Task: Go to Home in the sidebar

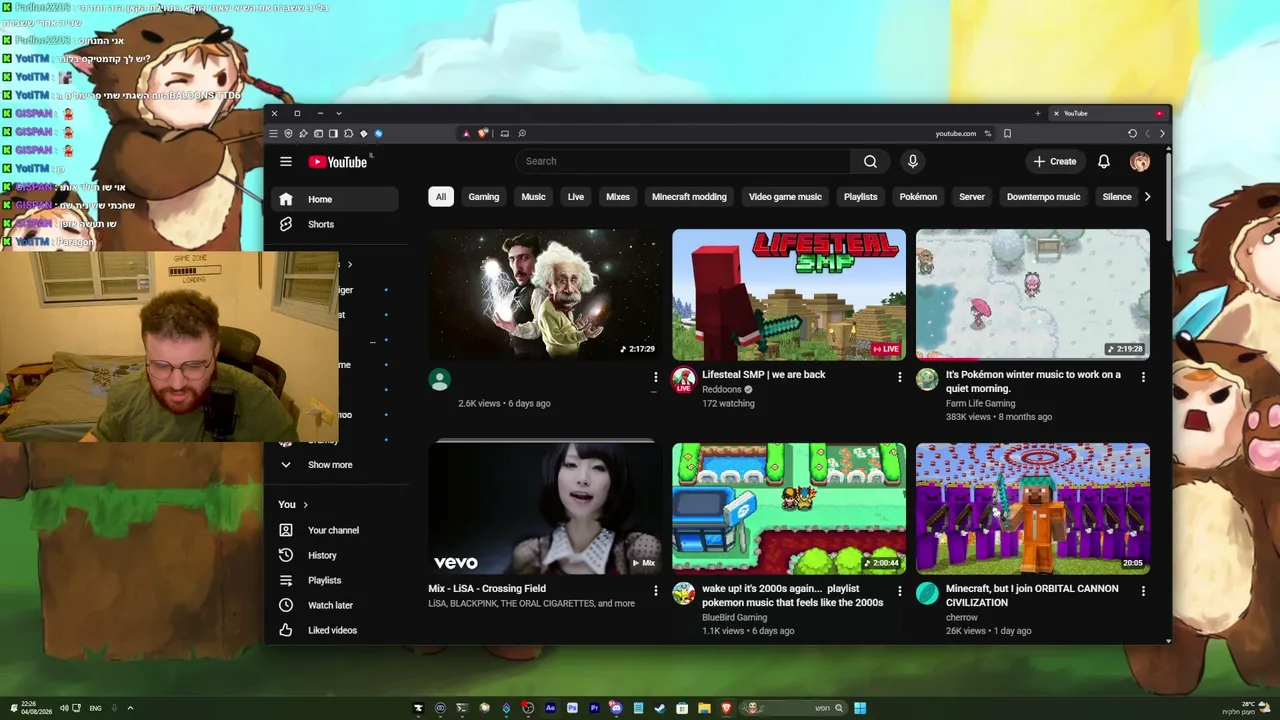Action: pos(335,199)
